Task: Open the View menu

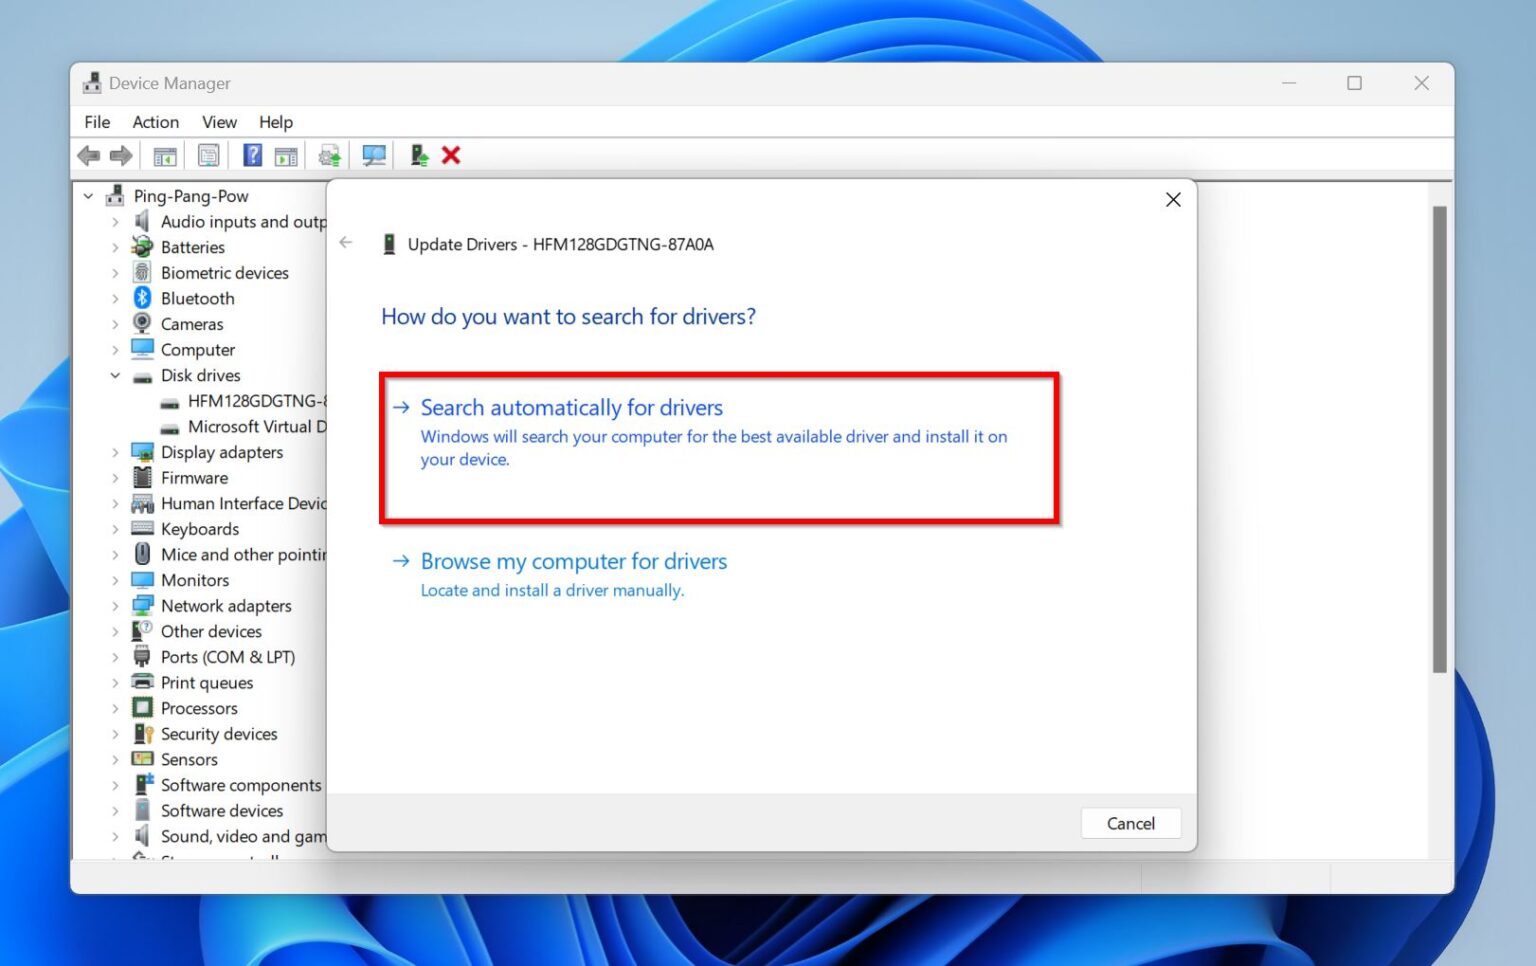Action: (219, 122)
